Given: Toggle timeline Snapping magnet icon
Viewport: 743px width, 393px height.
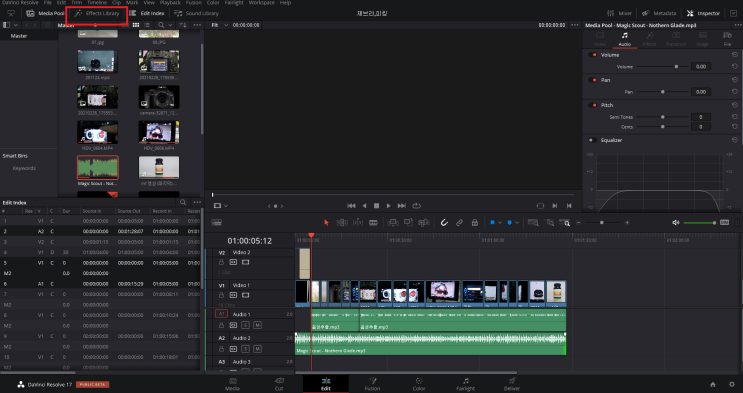Looking at the screenshot, I should 444,222.
